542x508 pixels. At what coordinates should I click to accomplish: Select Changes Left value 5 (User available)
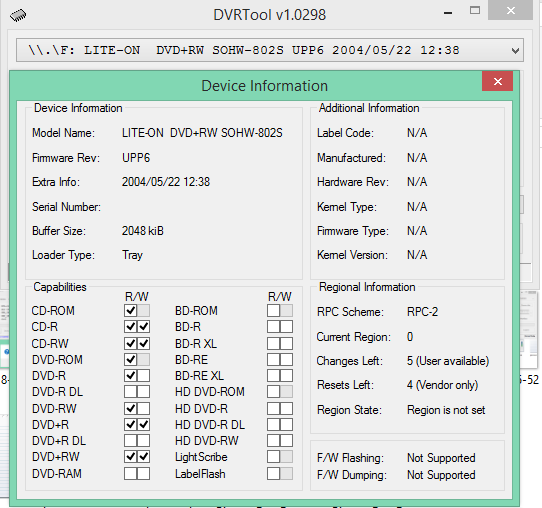coord(448,361)
